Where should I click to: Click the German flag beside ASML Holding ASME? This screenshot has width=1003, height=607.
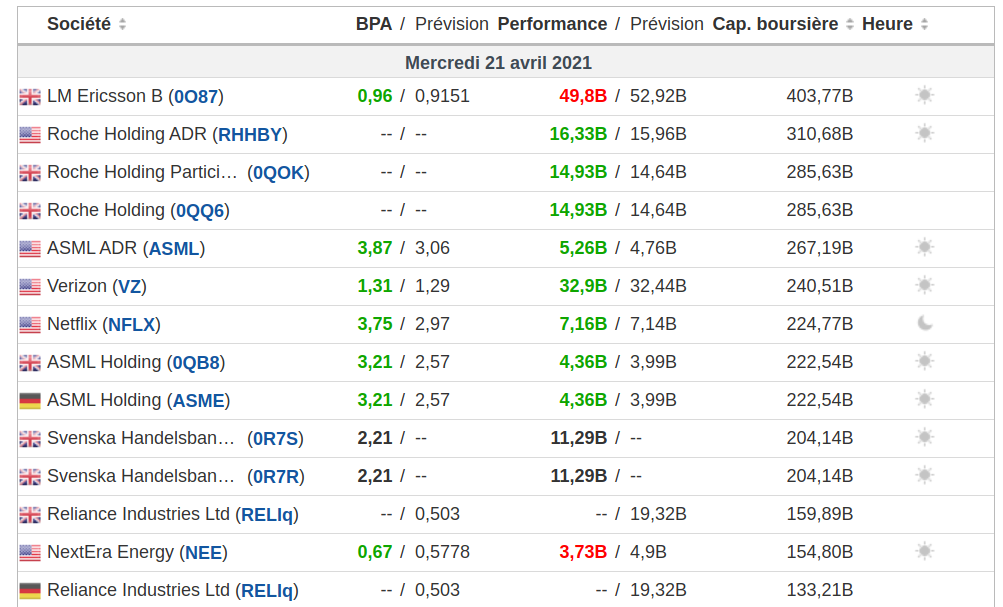tap(30, 401)
